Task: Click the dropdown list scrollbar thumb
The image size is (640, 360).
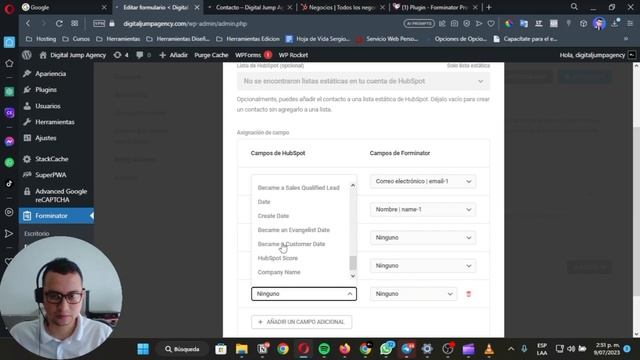Action: coord(353,263)
